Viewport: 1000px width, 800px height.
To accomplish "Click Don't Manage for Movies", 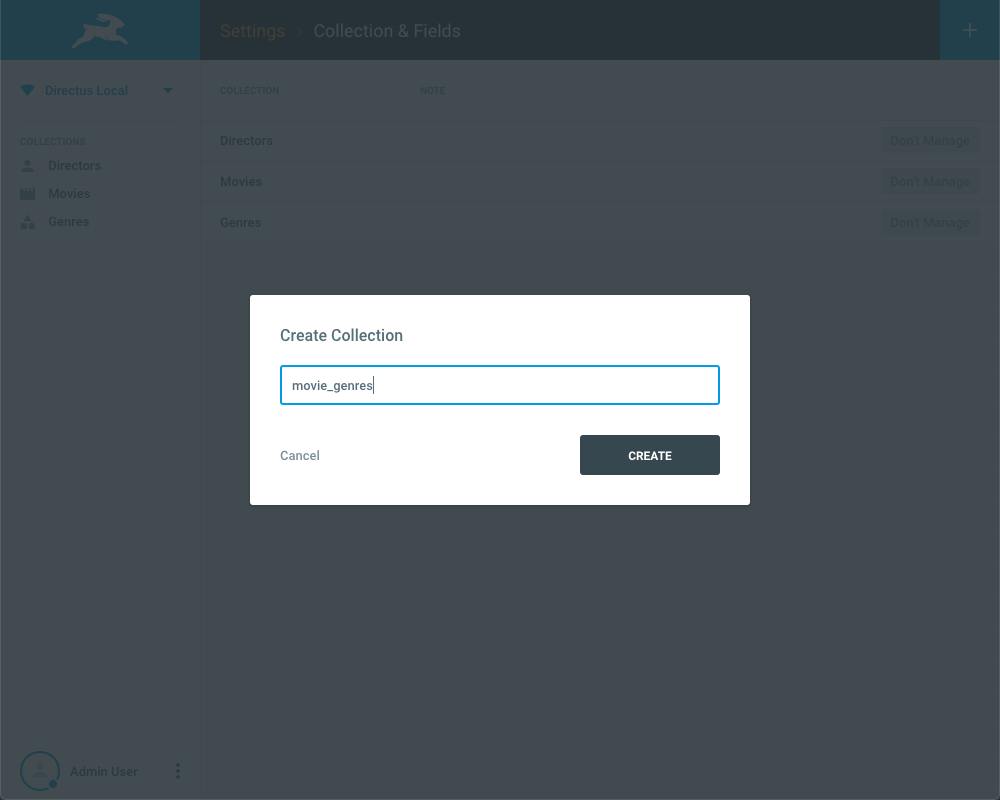I will [930, 182].
